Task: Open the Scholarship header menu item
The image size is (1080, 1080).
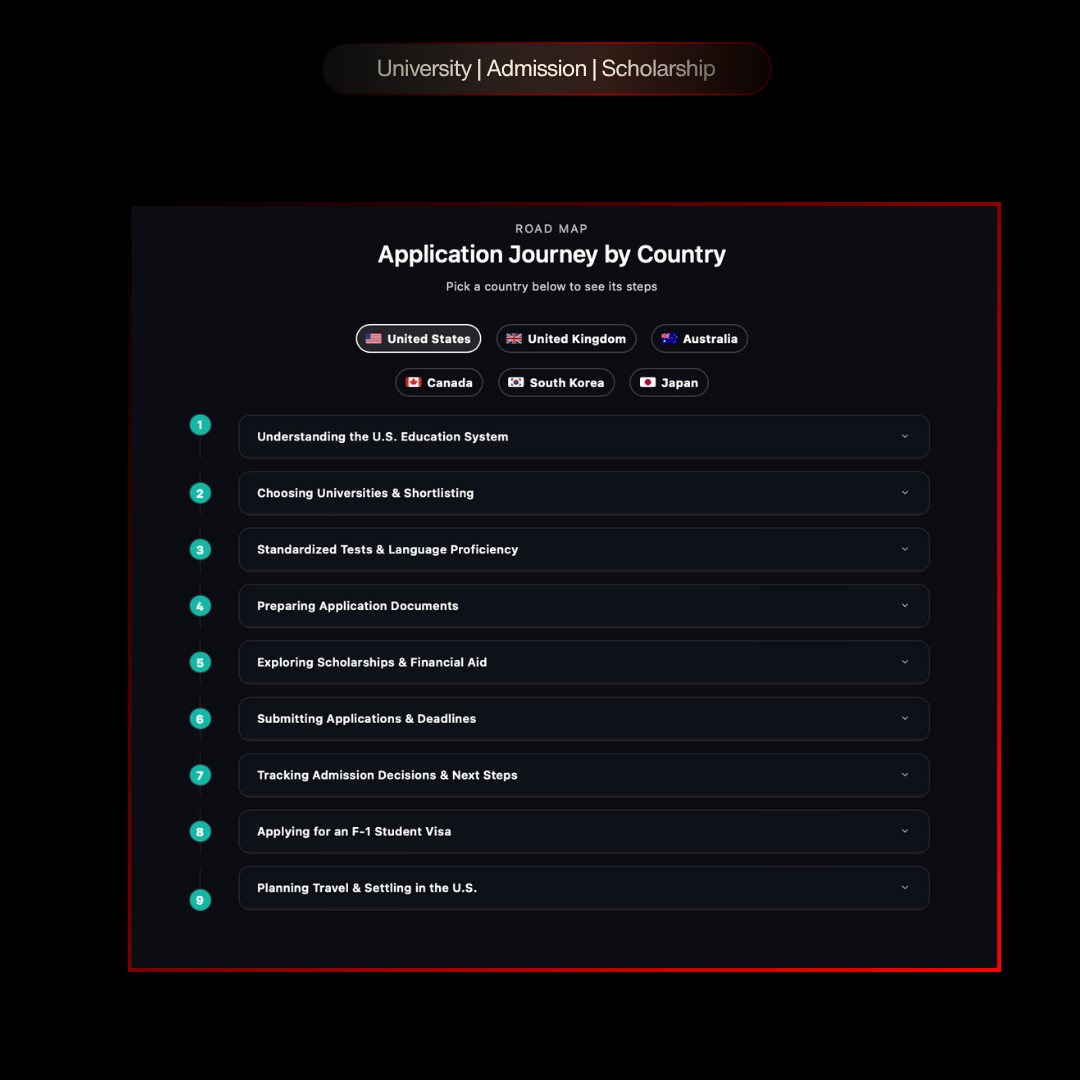Action: (658, 68)
